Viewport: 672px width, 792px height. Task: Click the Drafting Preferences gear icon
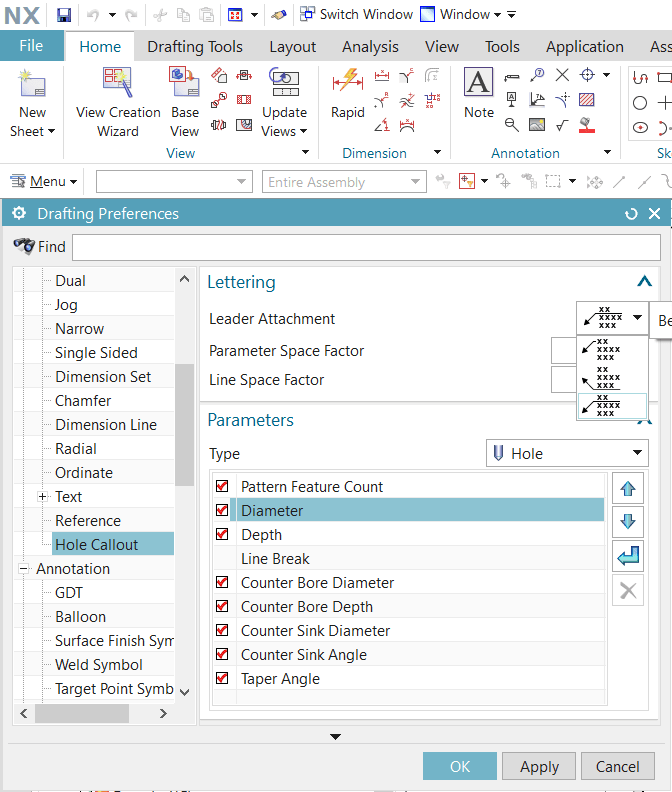19,213
